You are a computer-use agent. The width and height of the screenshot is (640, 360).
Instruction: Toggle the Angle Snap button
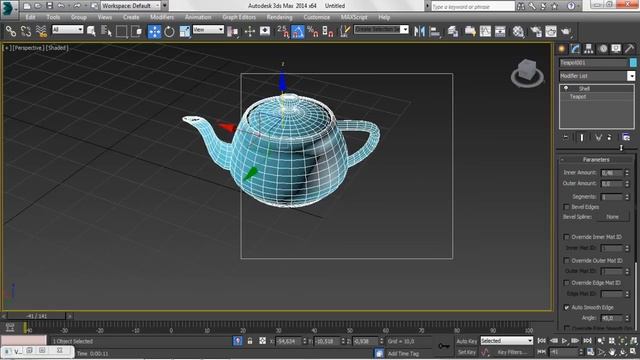(x=298, y=31)
